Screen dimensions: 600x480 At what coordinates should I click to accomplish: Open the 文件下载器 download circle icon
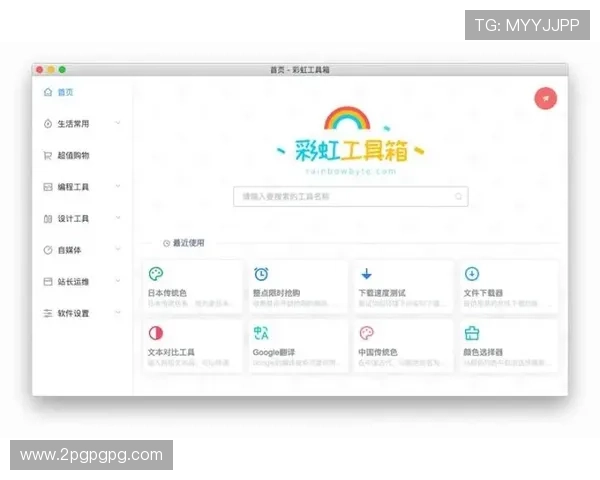[472, 274]
